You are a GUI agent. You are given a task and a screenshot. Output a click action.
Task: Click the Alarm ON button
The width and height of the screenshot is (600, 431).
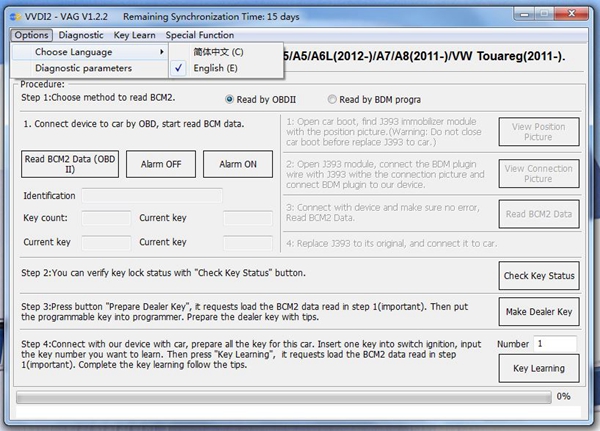point(238,164)
